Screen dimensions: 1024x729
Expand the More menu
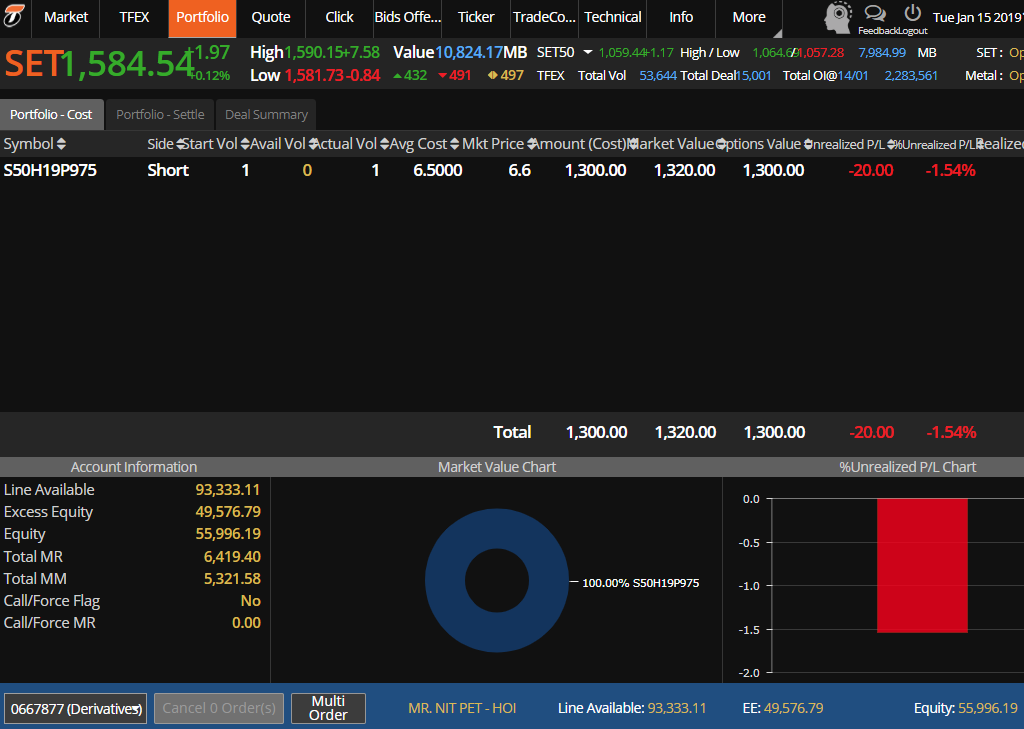tap(749, 17)
